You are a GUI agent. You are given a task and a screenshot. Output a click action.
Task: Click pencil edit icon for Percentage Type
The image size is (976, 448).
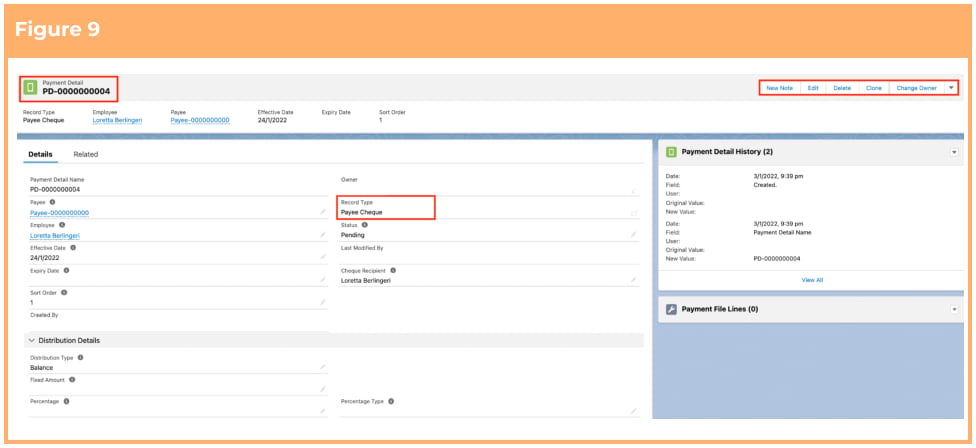pos(634,411)
